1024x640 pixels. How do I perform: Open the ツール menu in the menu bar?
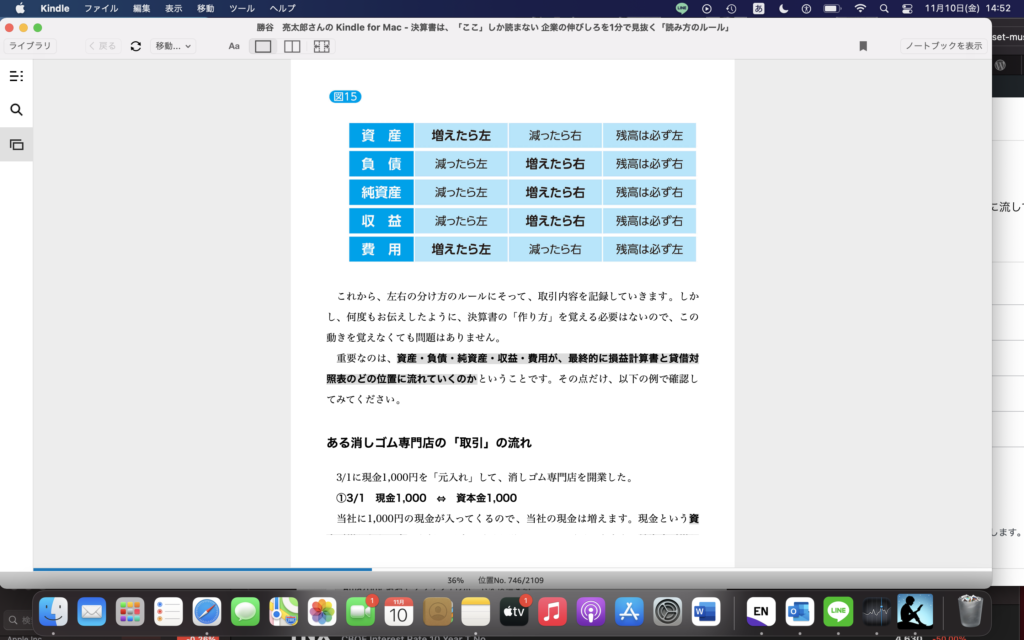coord(241,10)
